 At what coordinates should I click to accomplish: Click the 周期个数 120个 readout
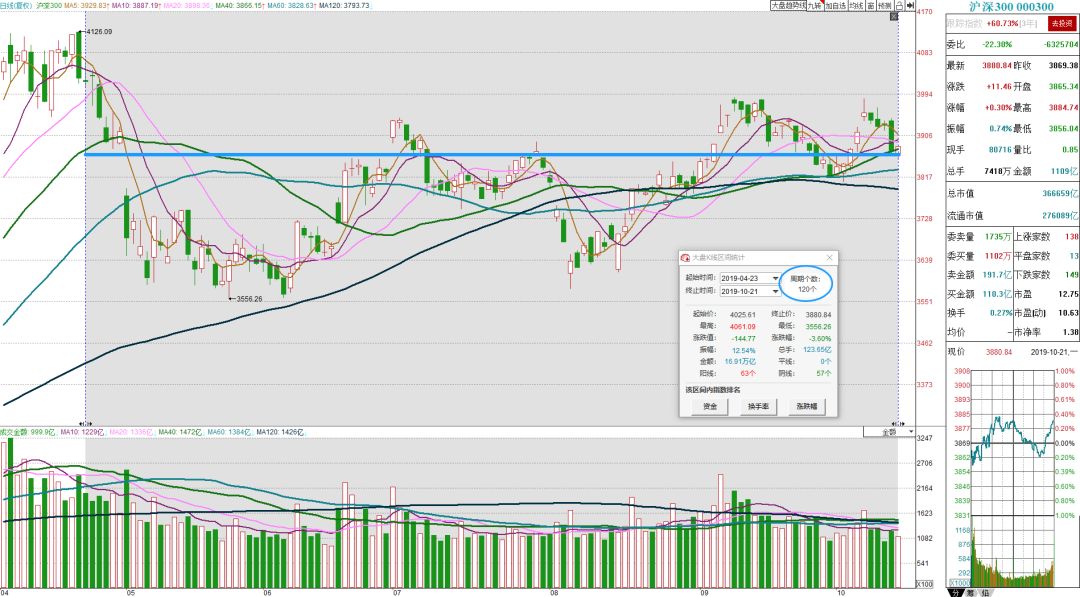[807, 284]
